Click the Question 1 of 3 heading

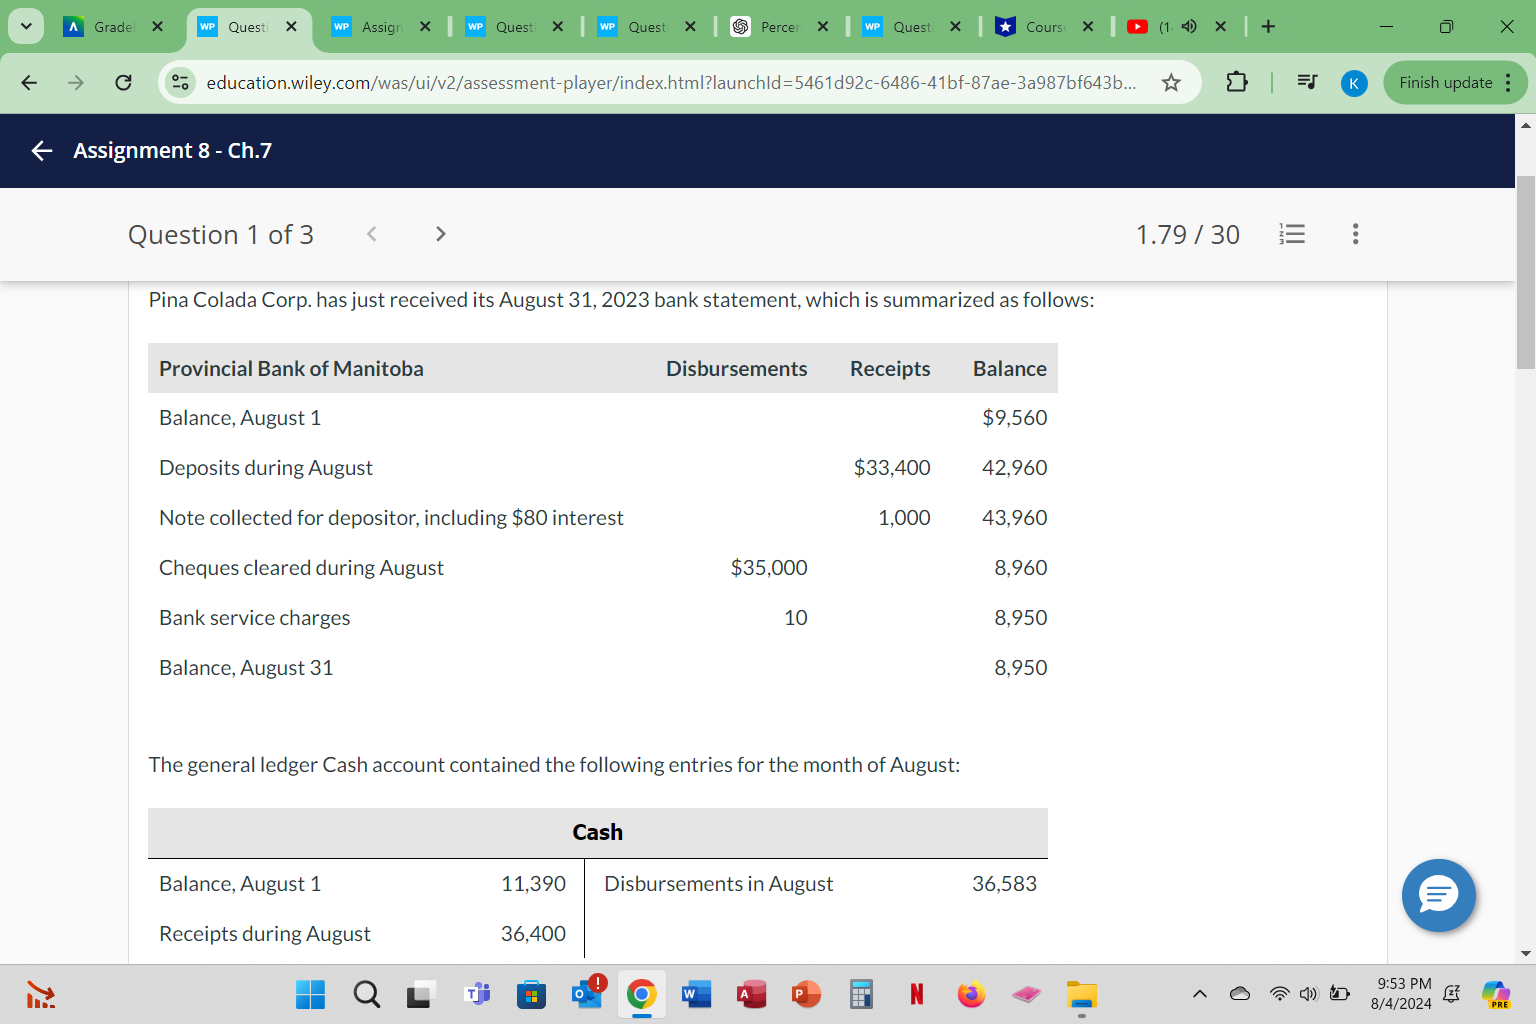(221, 234)
